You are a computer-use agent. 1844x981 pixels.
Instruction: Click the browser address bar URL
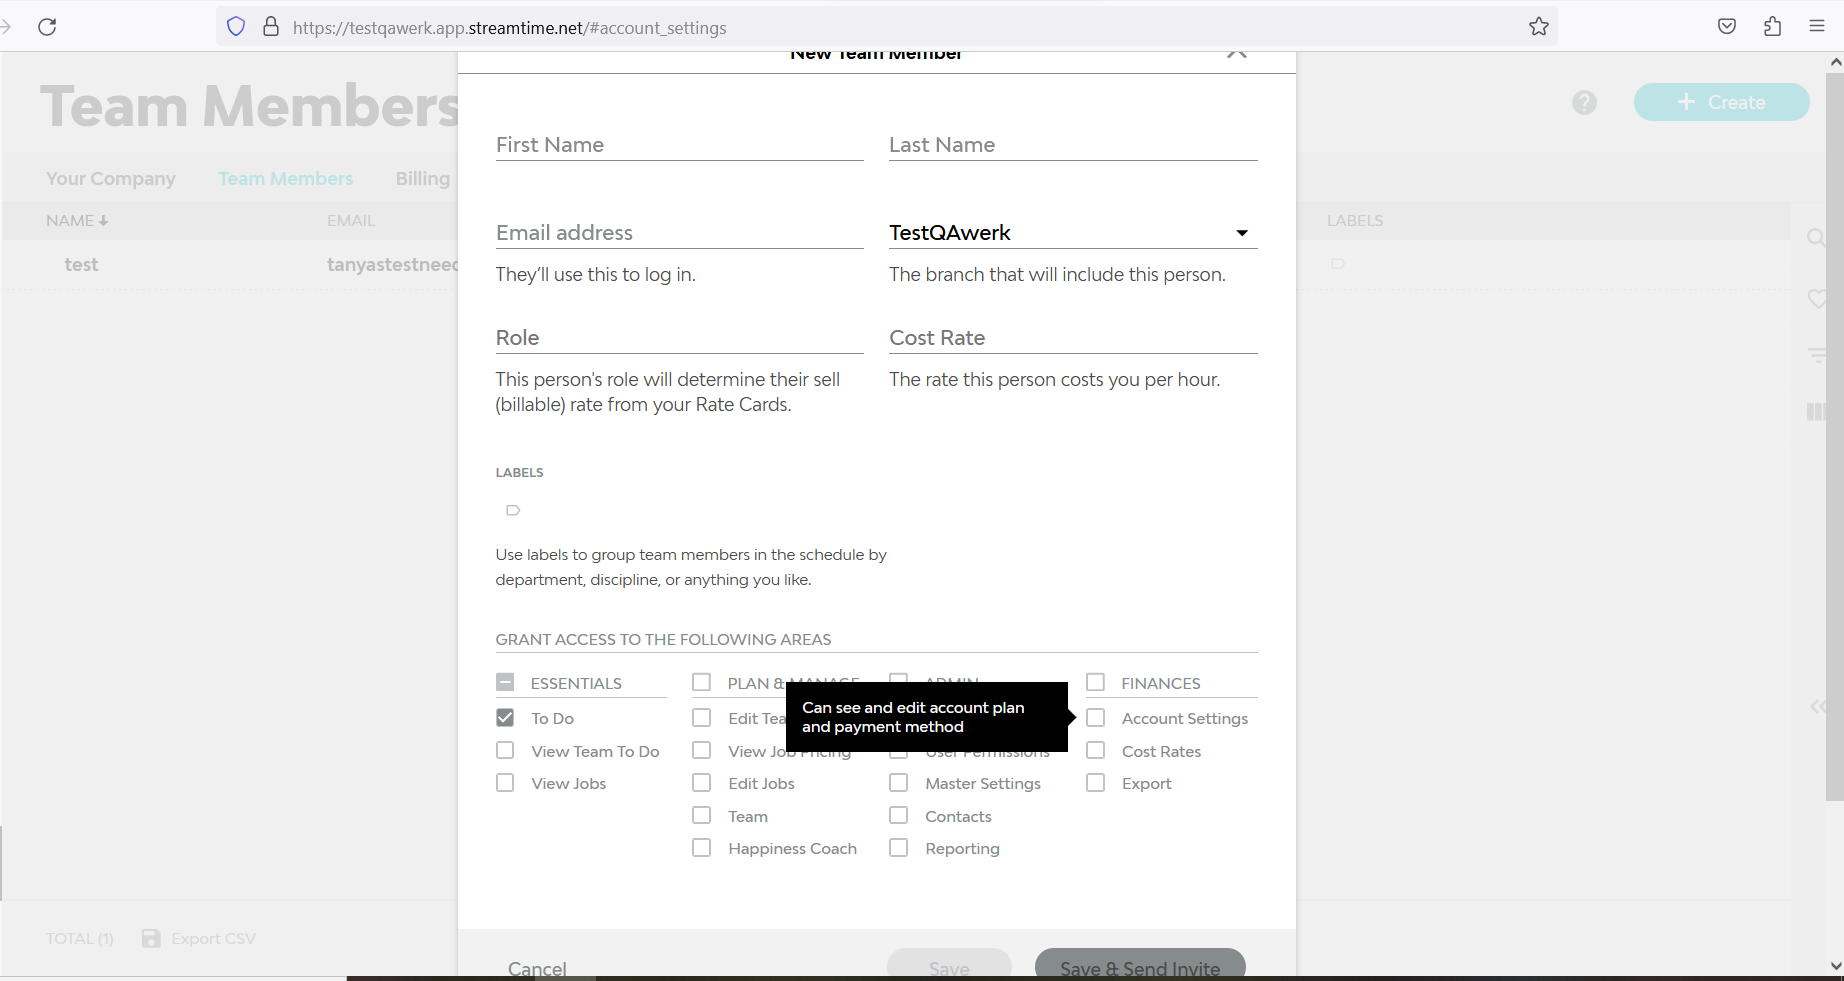[510, 27]
